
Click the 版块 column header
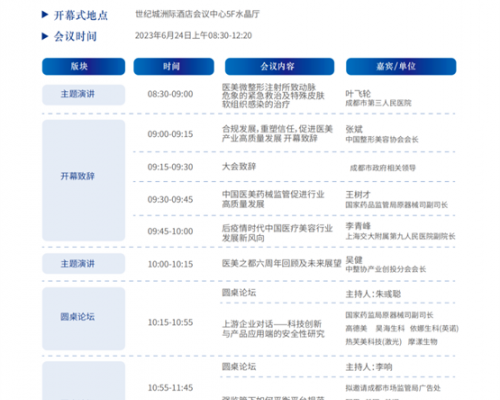point(83,66)
